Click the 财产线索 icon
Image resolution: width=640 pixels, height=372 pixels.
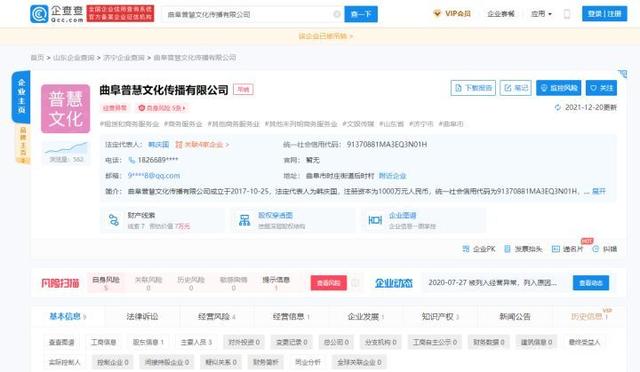point(114,220)
